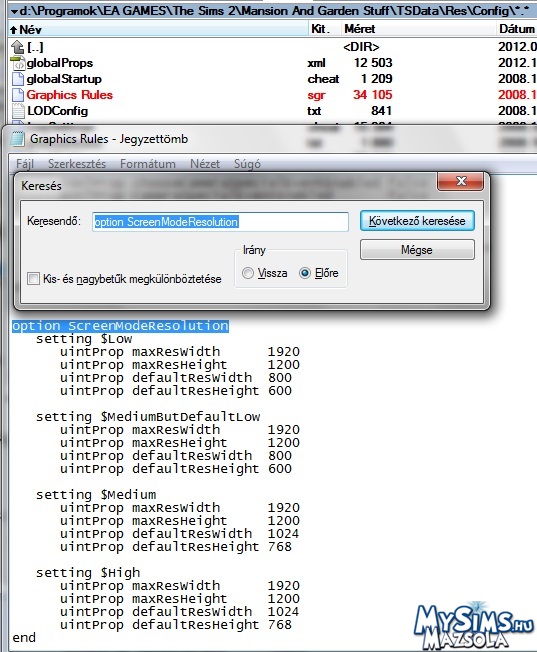Click the setting $Medium line
Viewport: 537px width, 652px height.
tap(96, 495)
